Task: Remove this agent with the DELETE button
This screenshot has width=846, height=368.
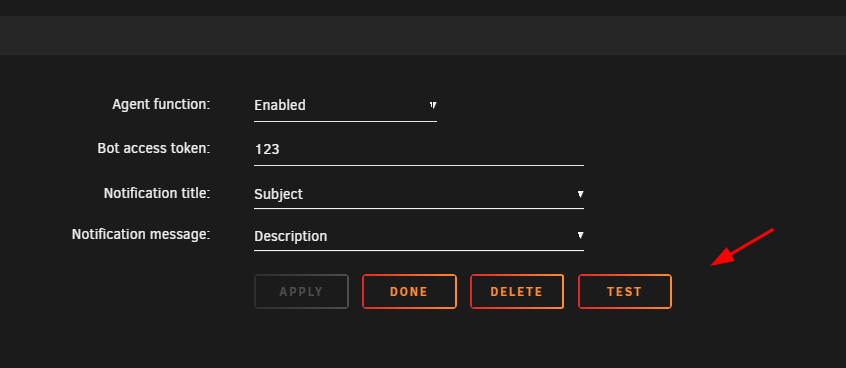Action: tap(517, 292)
